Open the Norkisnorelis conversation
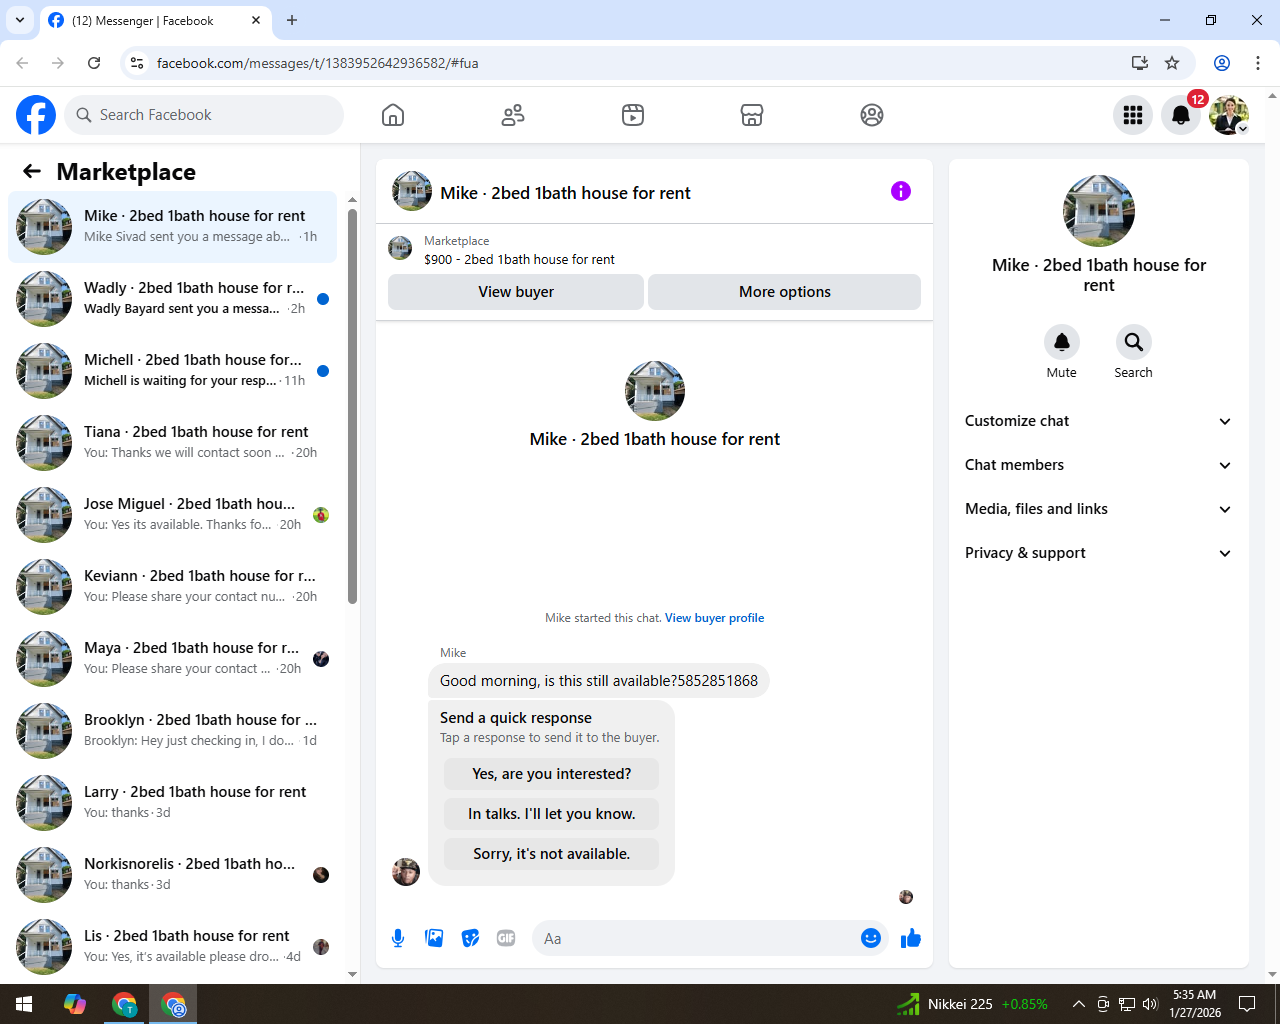 pyautogui.click(x=172, y=875)
